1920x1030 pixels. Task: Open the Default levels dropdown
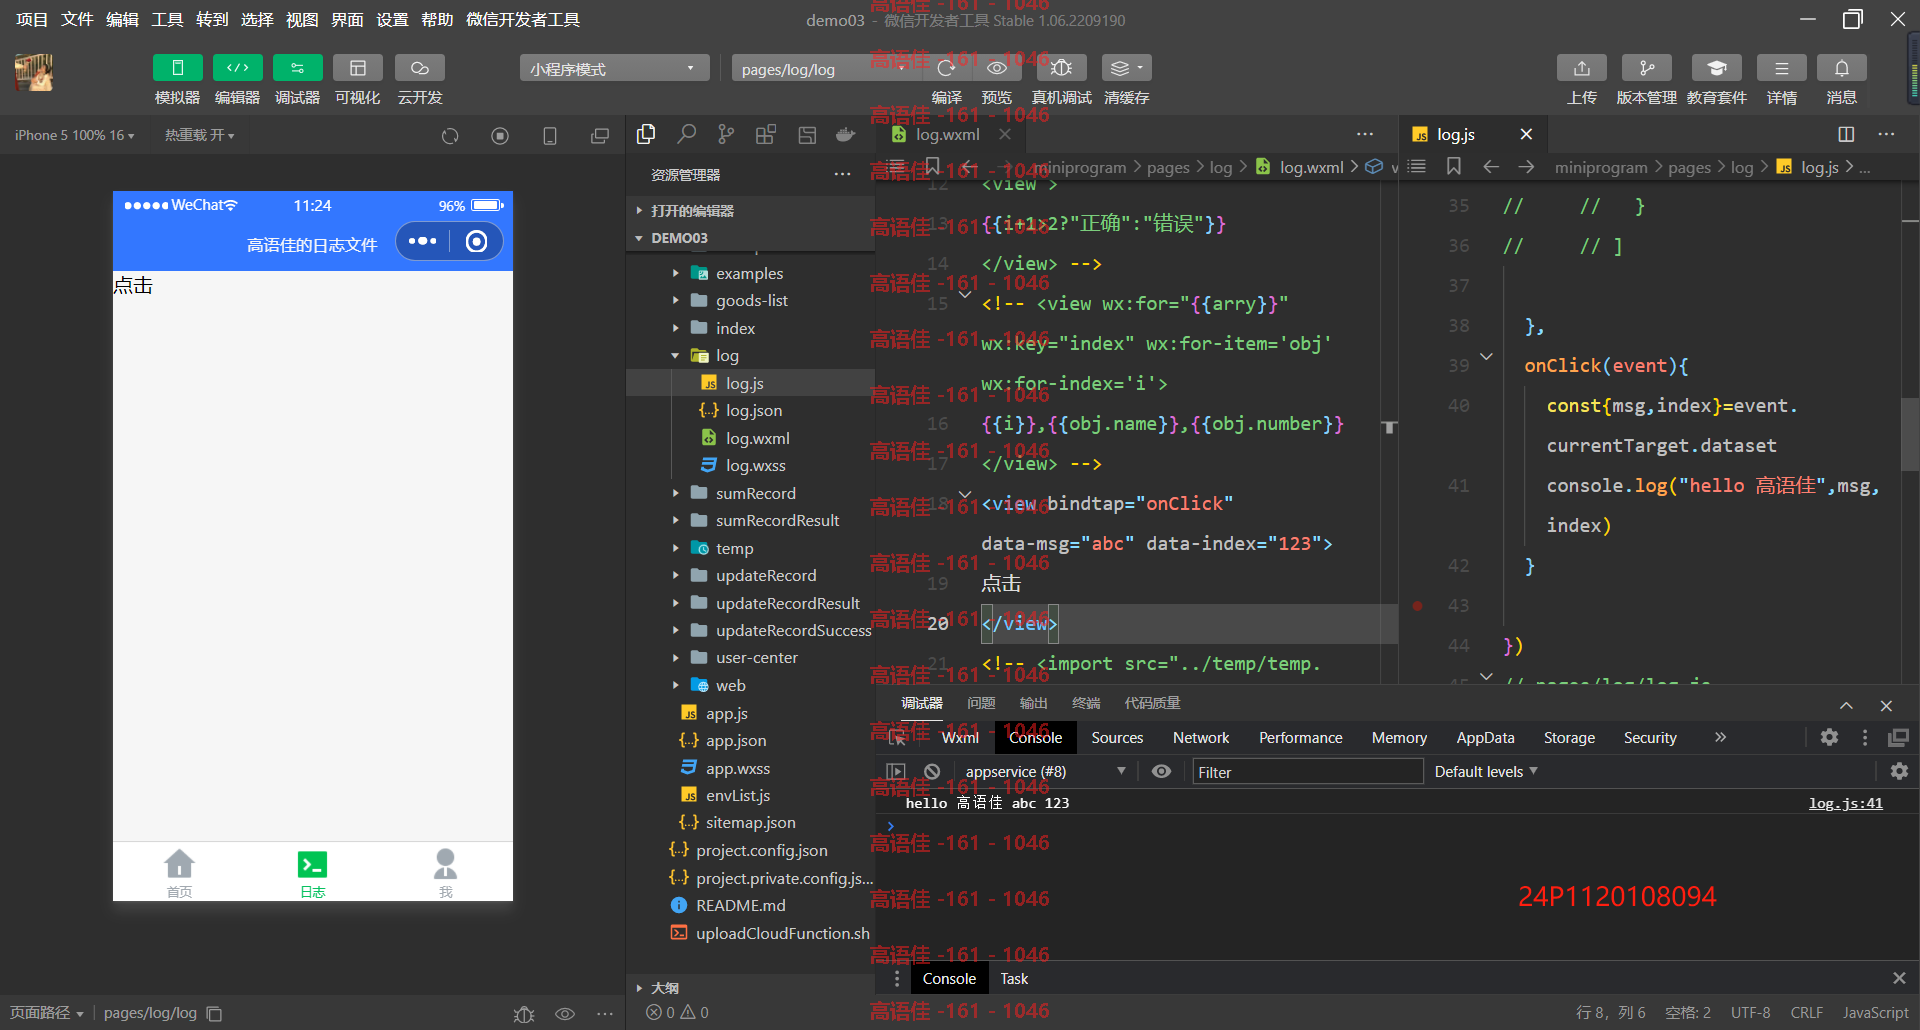pyautogui.click(x=1486, y=772)
